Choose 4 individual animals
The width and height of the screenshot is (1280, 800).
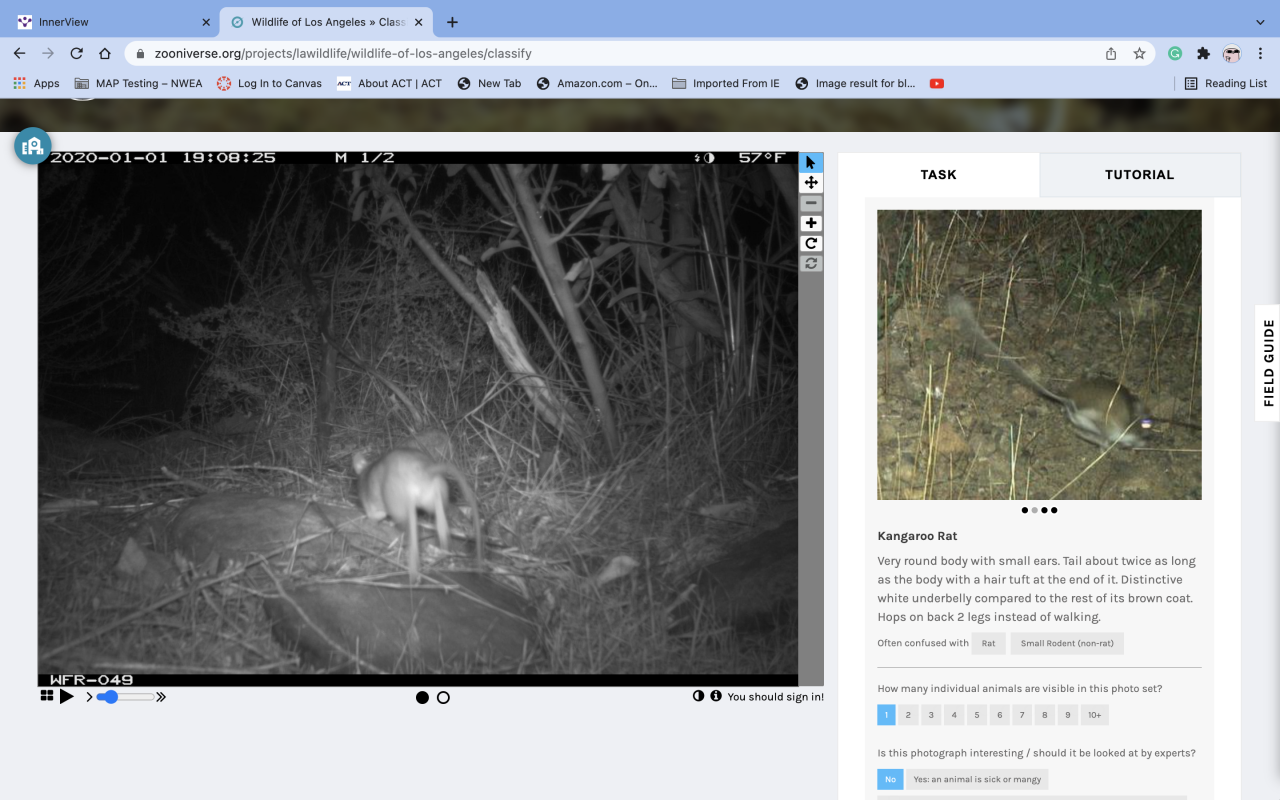point(954,715)
